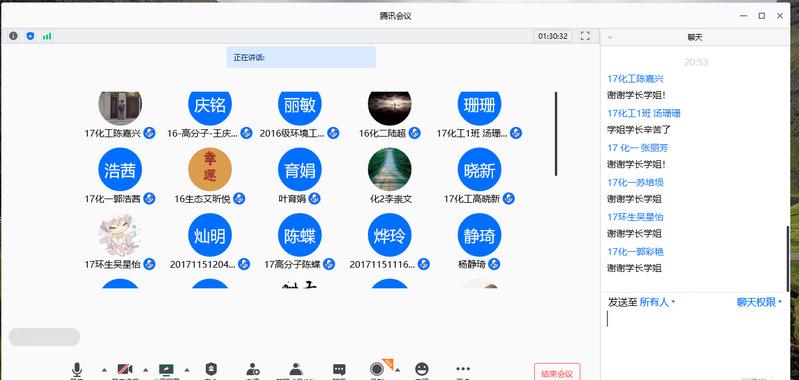This screenshot has height=380, width=799.
Task: Click sender name 17化工陈嘉兴 in chat
Action: click(635, 79)
